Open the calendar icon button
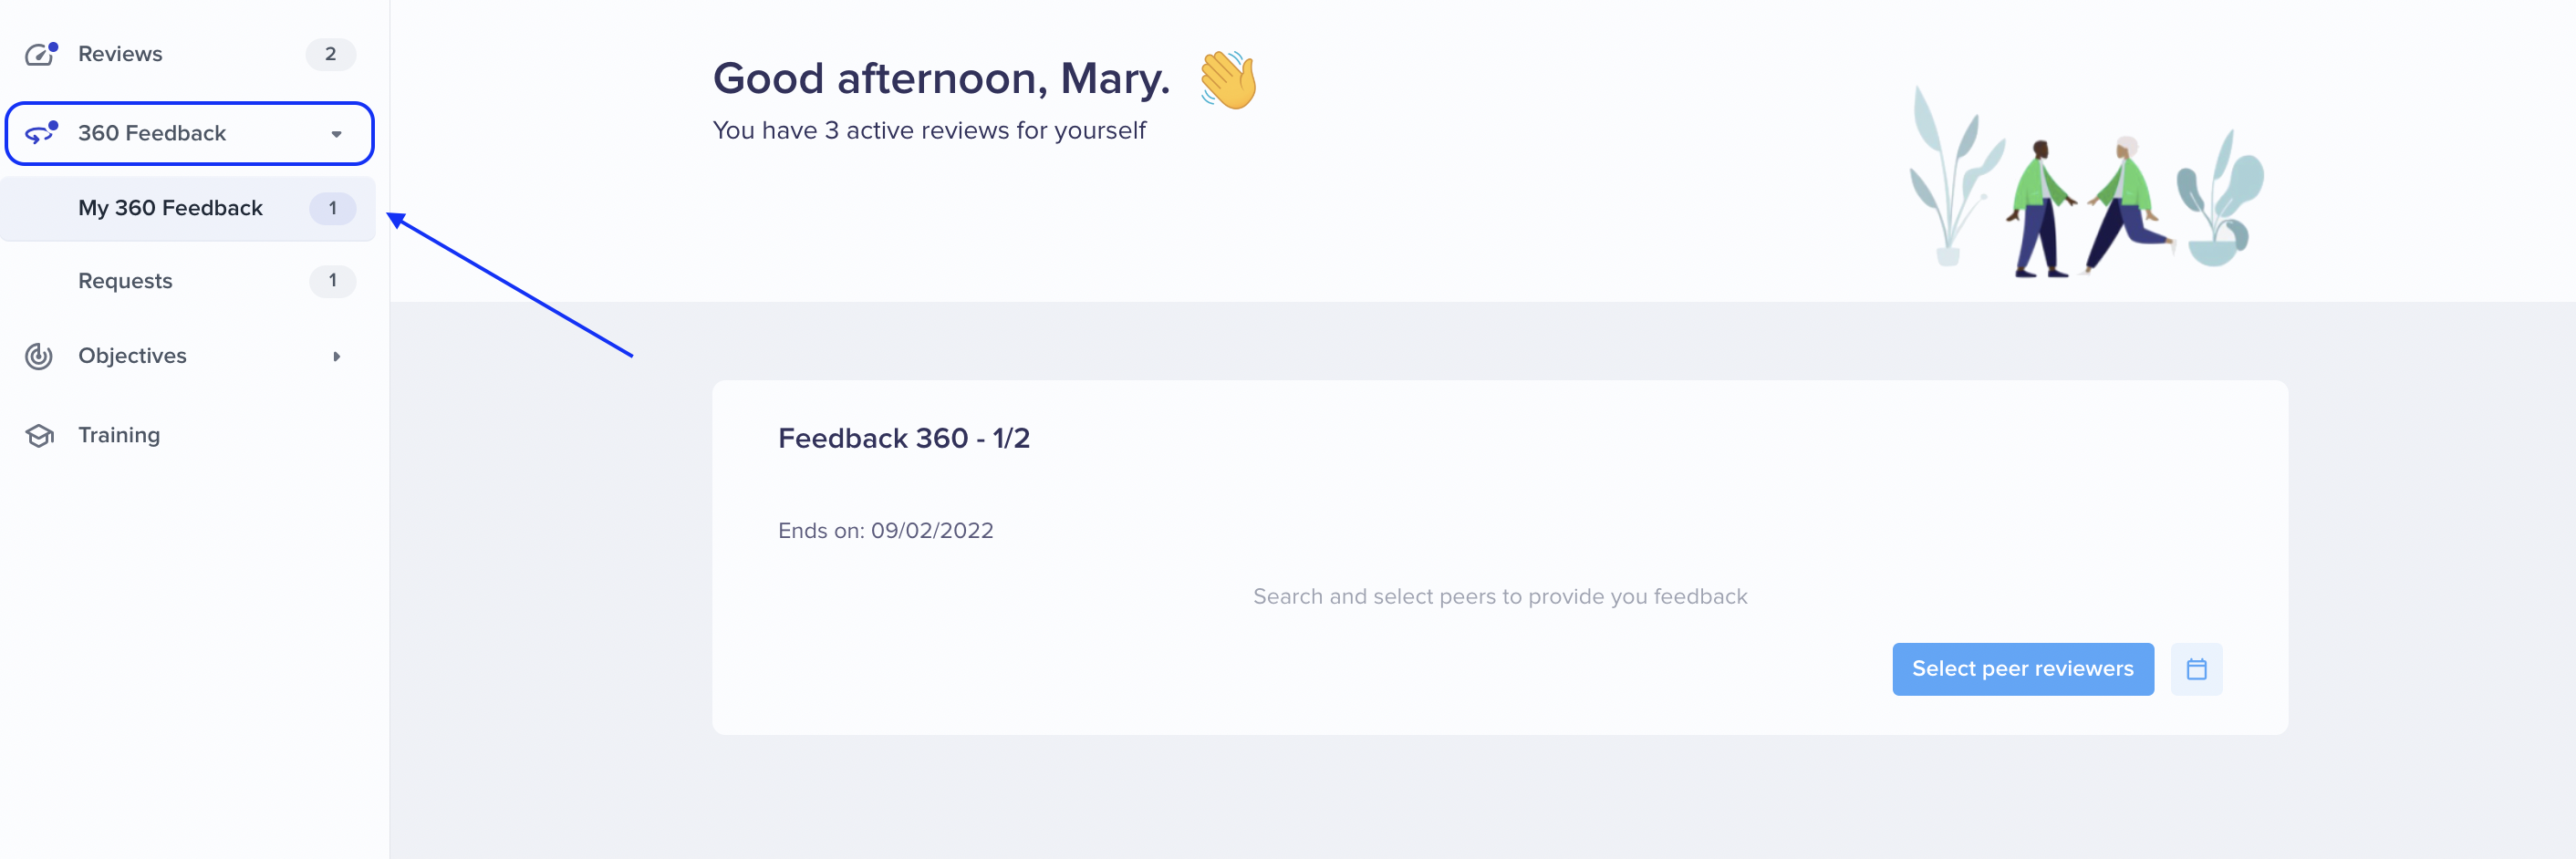2576x859 pixels. [x=2196, y=669]
